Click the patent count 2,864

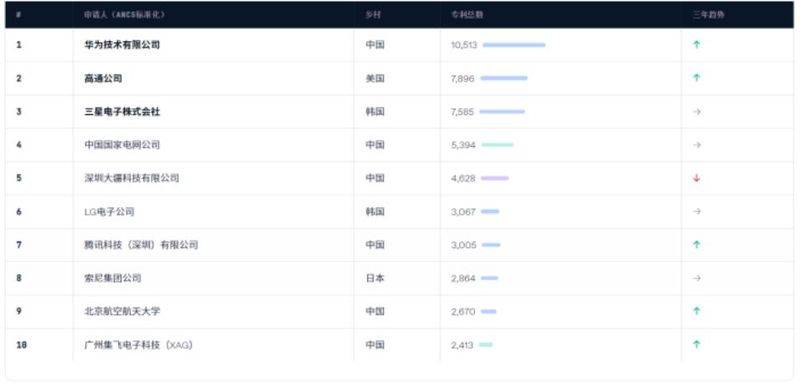(463, 278)
